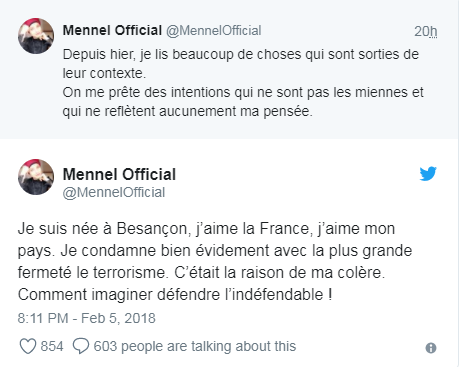Open replies via speech bubble icon

point(81,346)
